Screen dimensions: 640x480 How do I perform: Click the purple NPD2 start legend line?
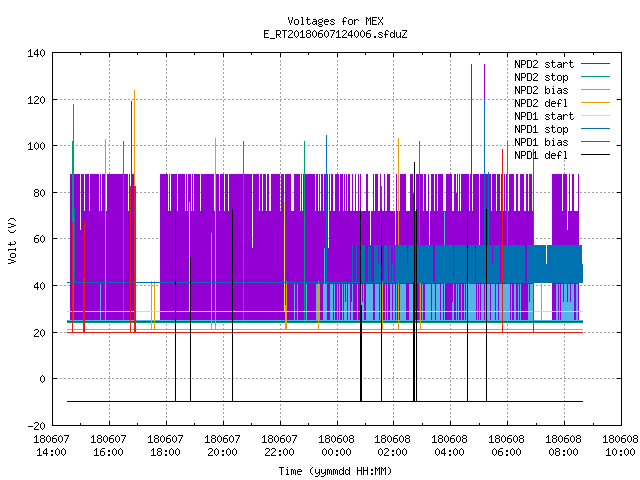(595, 64)
